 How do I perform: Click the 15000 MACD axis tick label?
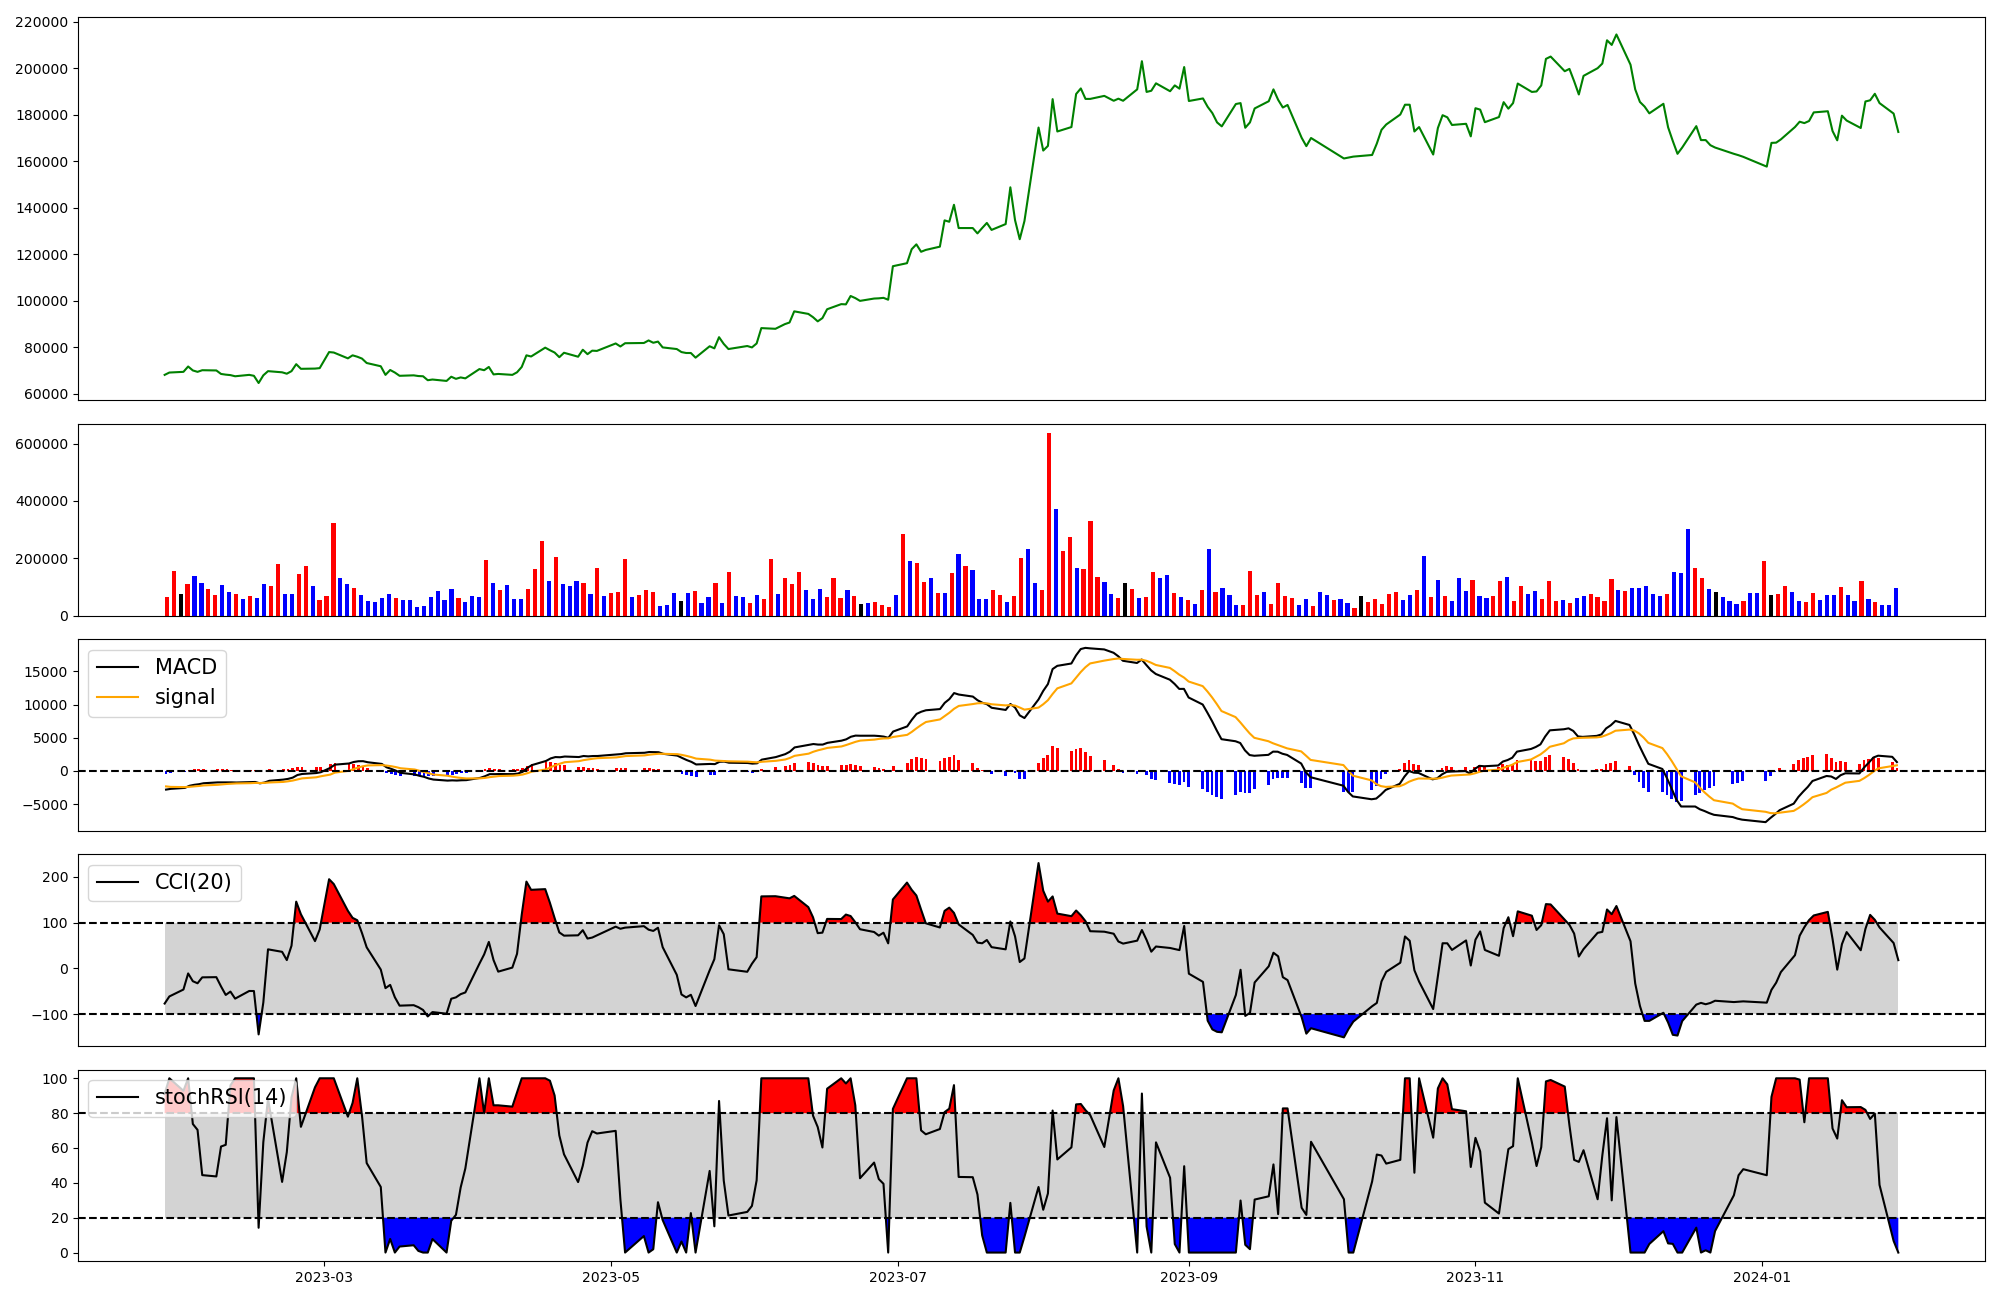pyautogui.click(x=48, y=672)
